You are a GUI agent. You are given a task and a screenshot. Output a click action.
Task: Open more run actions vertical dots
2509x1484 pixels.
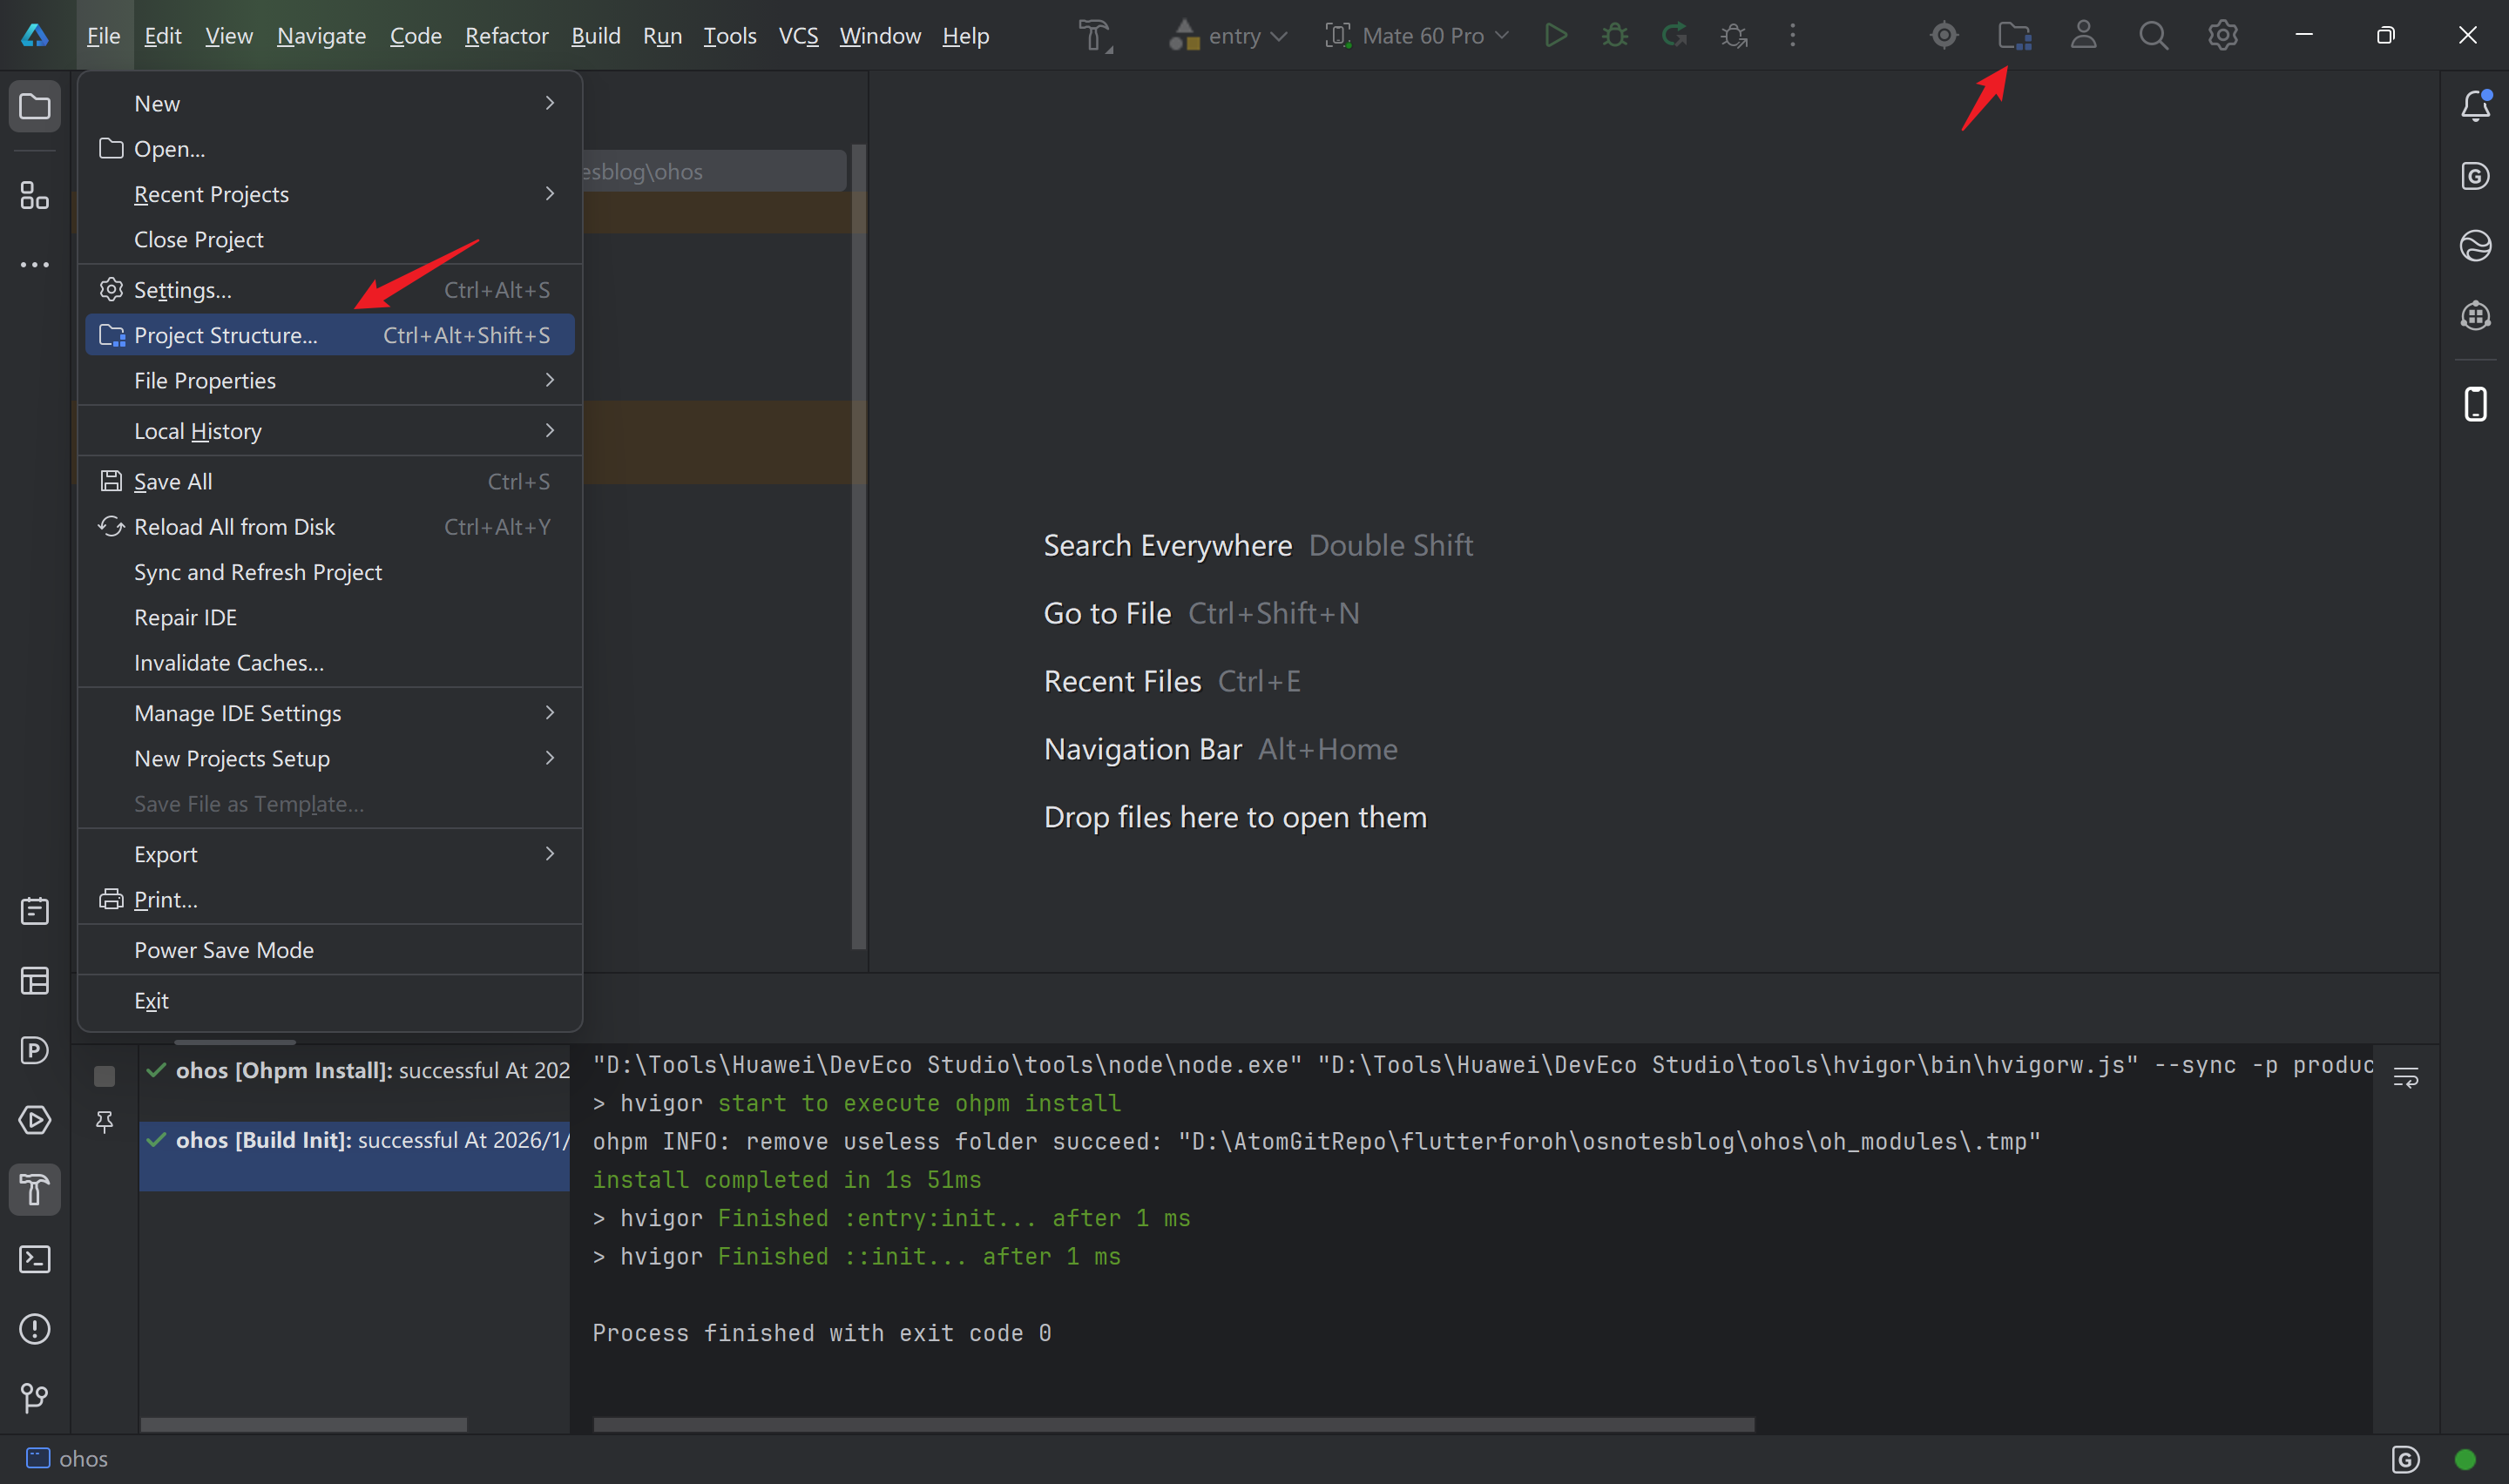point(1793,36)
